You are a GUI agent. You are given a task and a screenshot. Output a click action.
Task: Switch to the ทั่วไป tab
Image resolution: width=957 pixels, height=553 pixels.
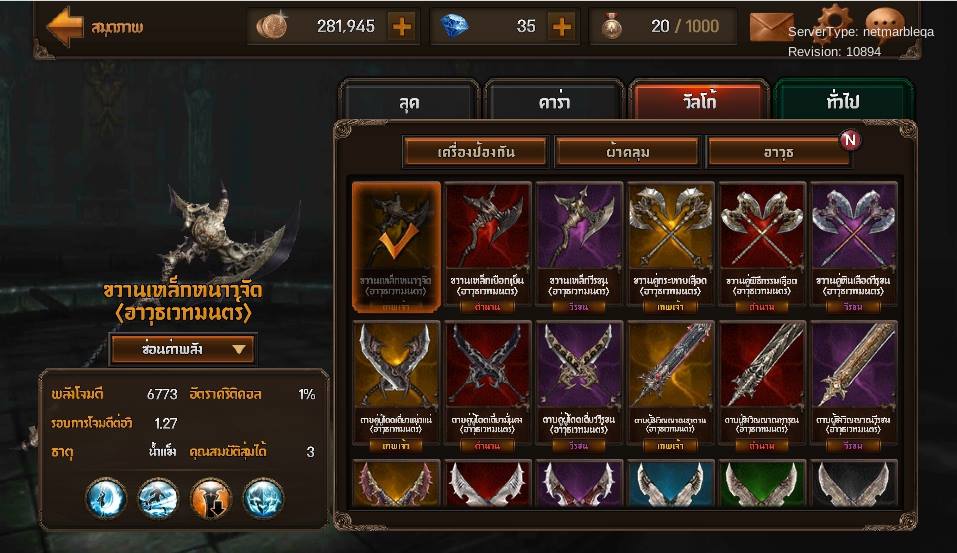coord(843,100)
